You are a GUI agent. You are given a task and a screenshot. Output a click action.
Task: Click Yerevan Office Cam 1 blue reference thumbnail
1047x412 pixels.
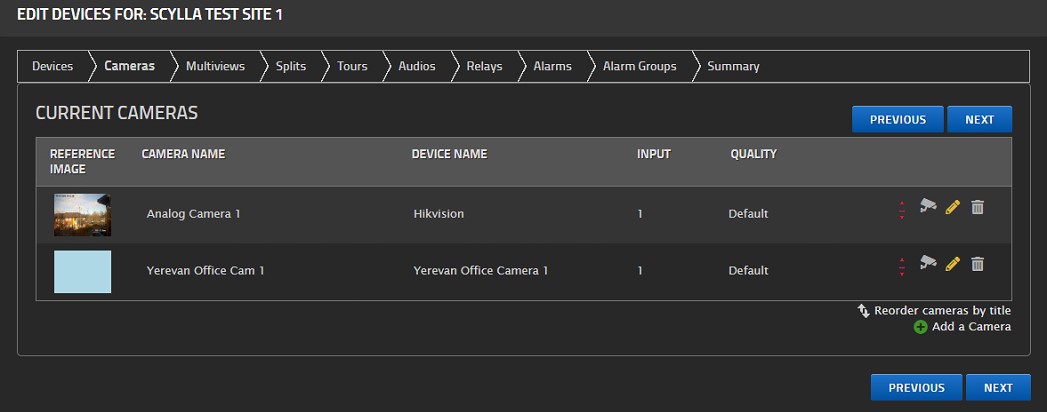coord(82,271)
